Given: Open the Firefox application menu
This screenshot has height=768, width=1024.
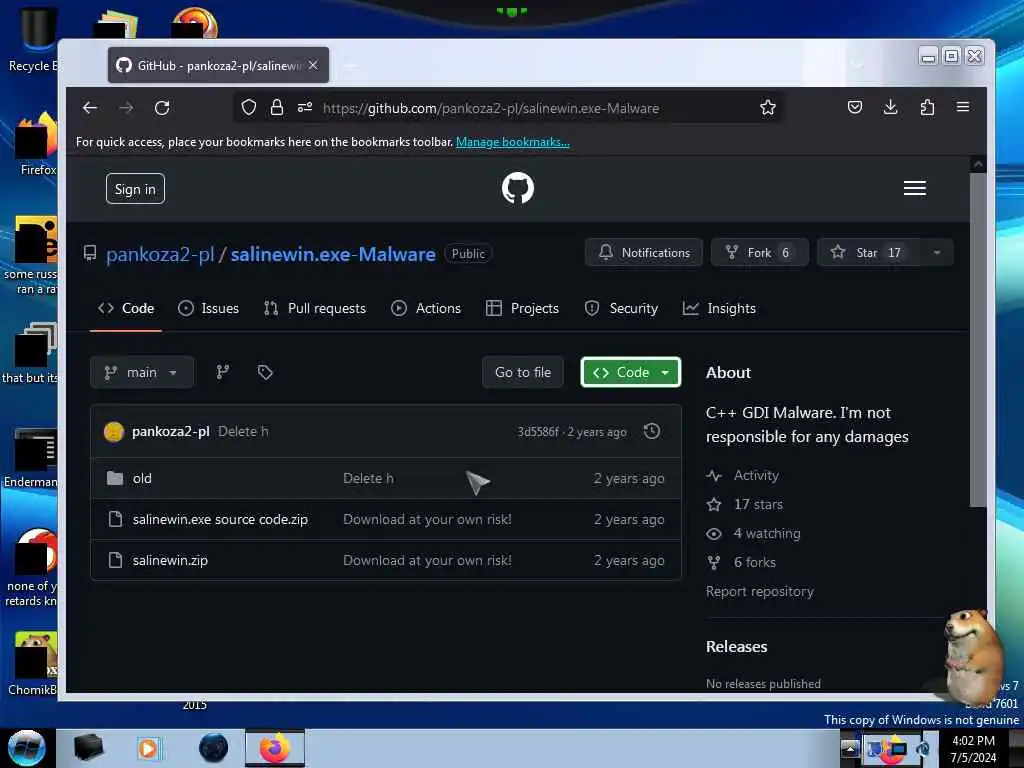Looking at the screenshot, I should [x=963, y=107].
